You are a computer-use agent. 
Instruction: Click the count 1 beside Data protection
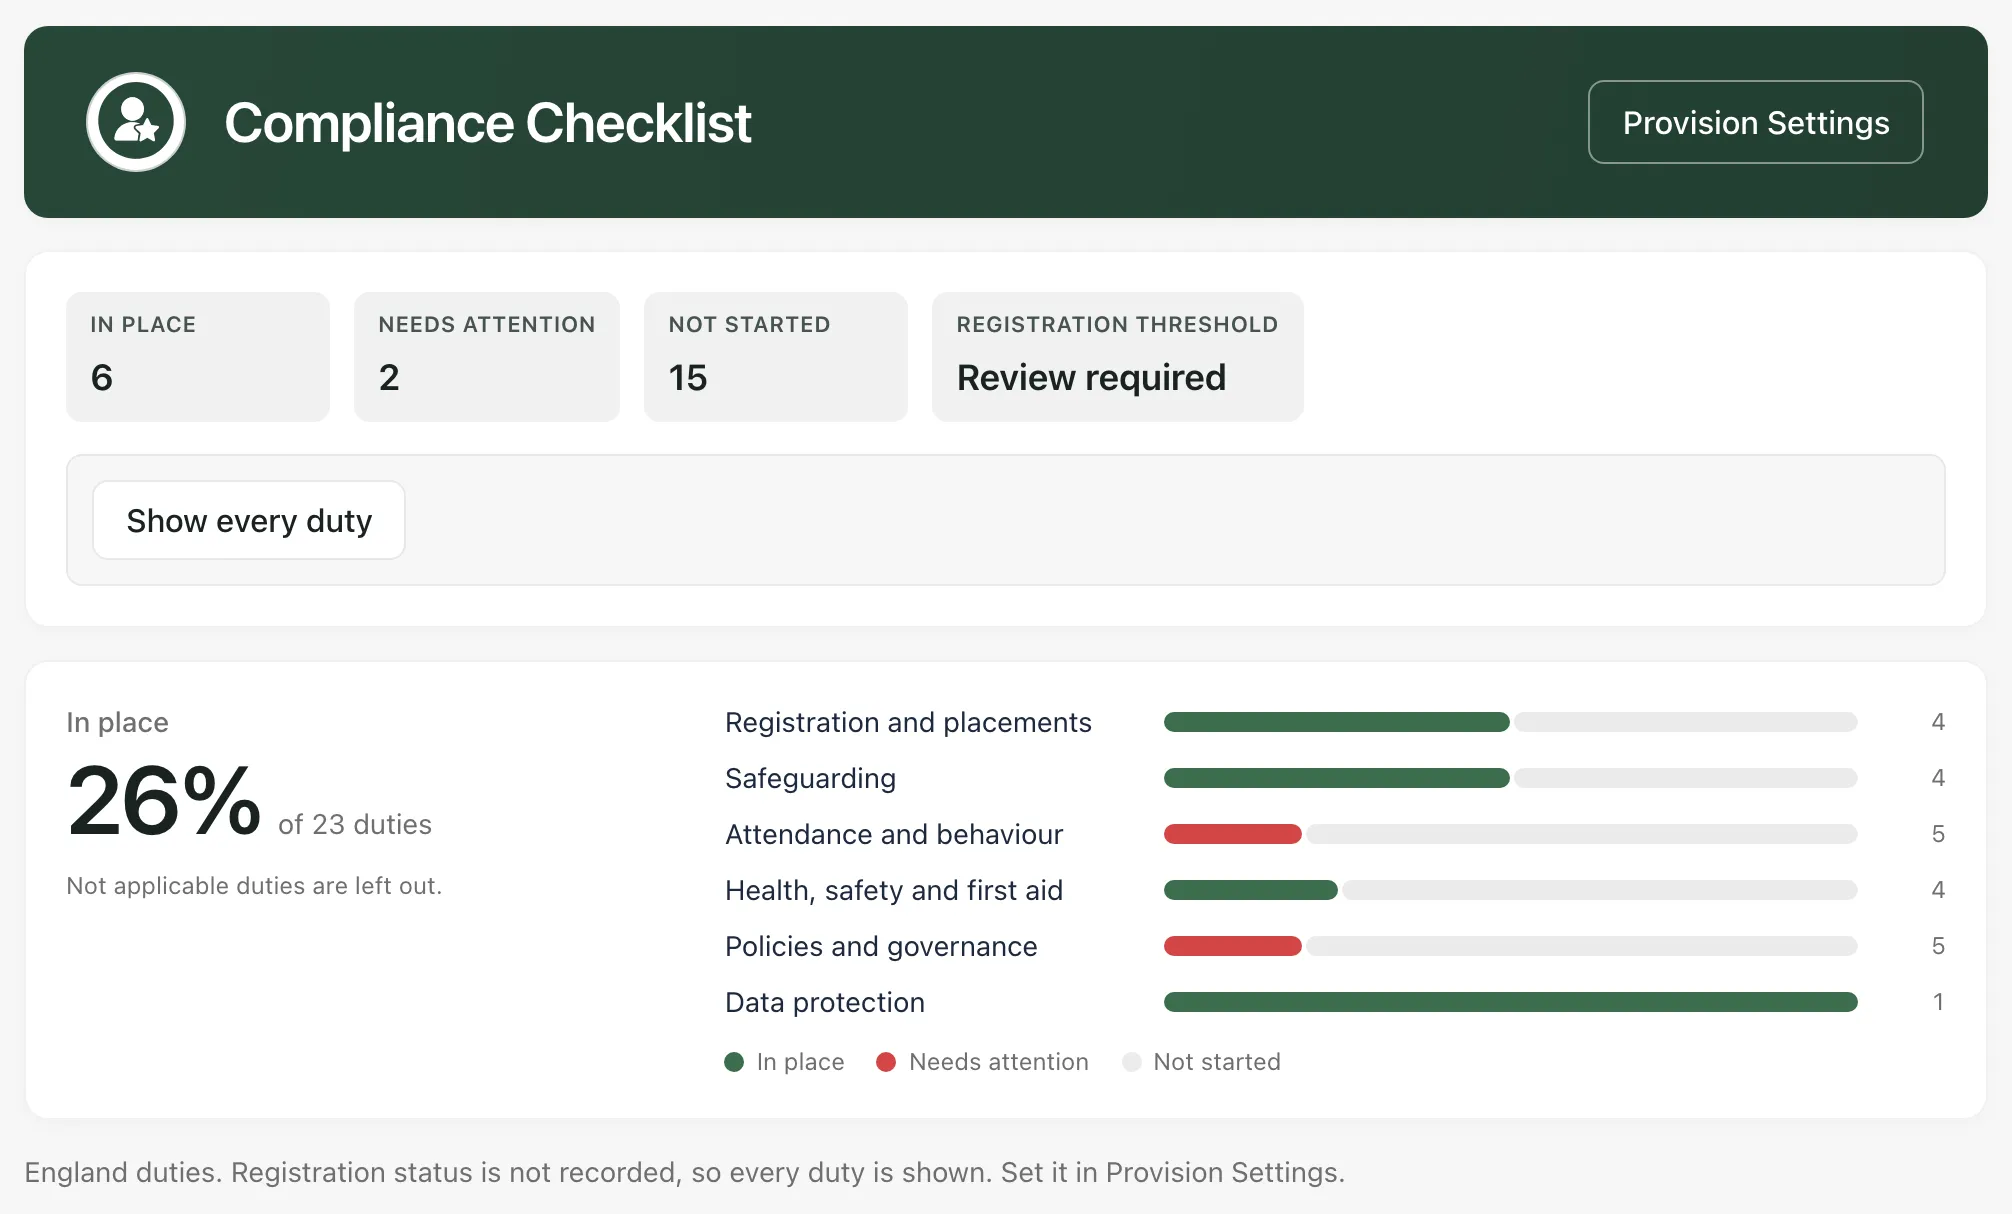tap(1938, 1002)
